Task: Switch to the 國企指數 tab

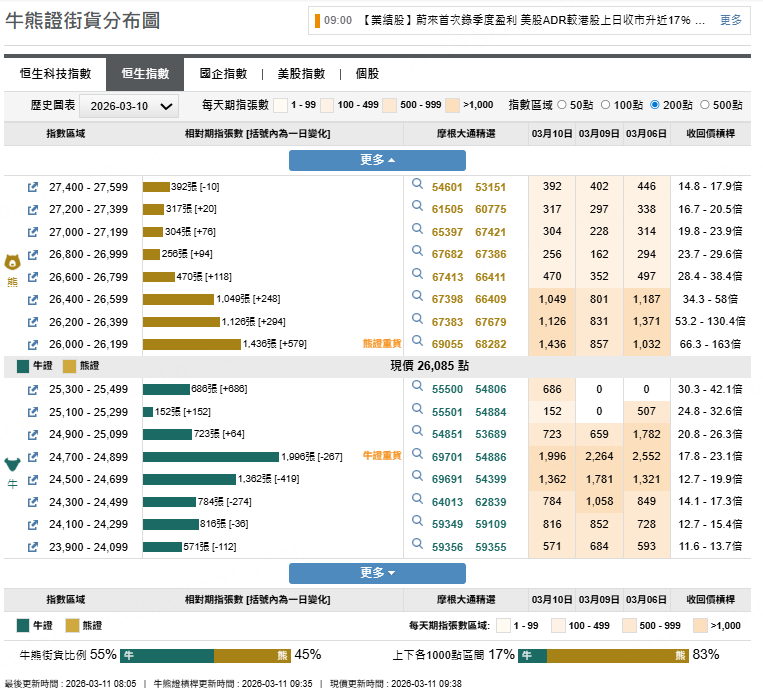Action: point(223,73)
